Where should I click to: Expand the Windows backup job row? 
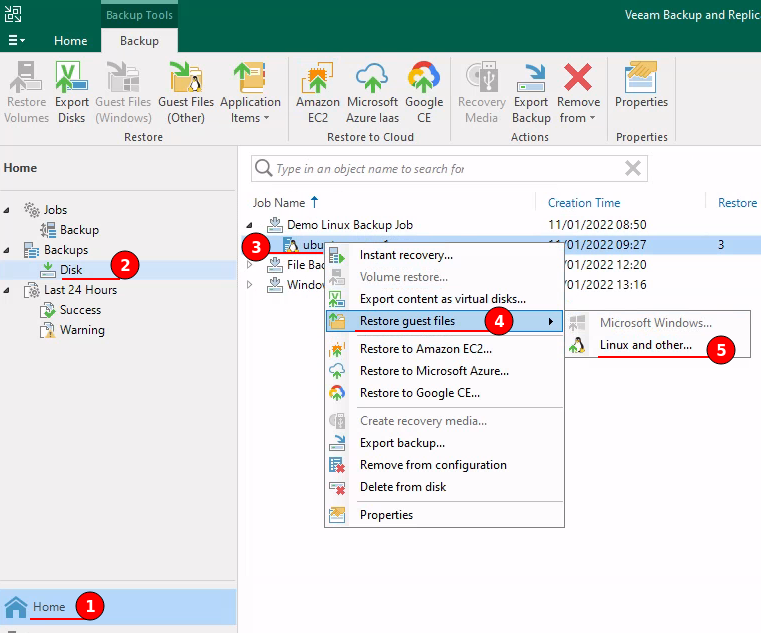pos(249,284)
